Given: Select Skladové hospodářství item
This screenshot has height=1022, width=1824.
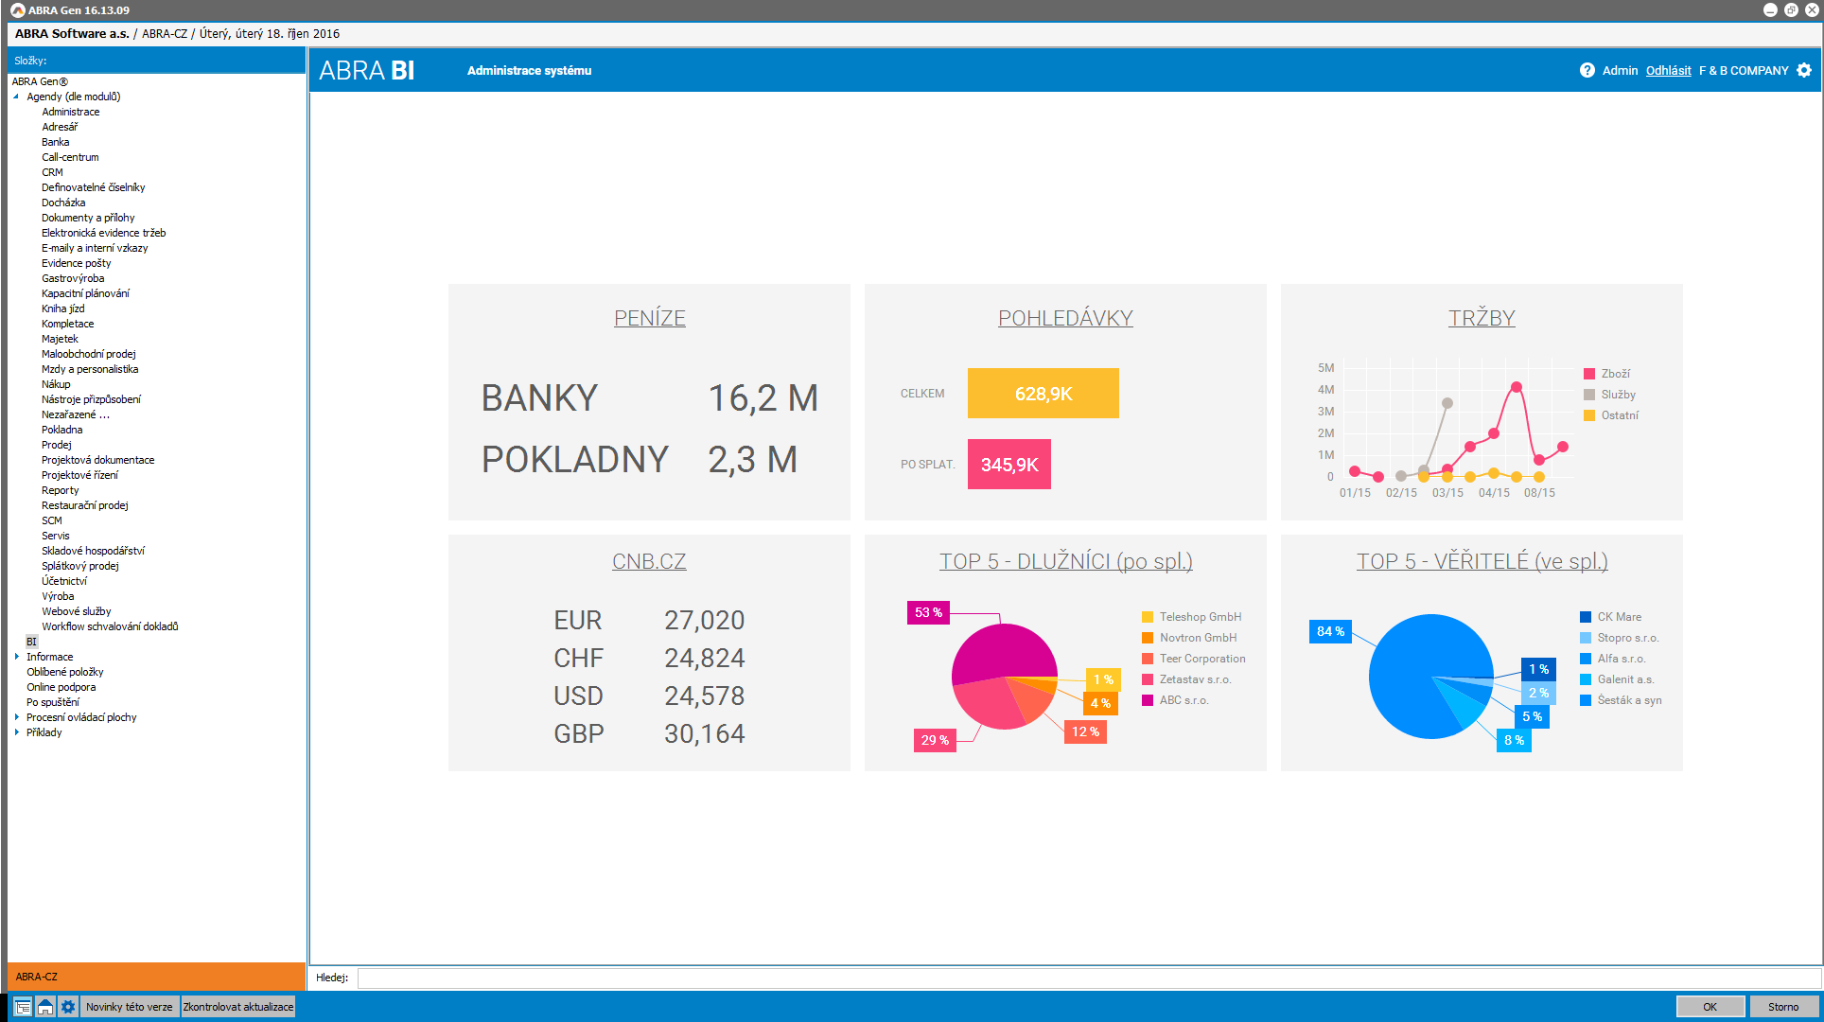Looking at the screenshot, I should pyautogui.click(x=93, y=551).
